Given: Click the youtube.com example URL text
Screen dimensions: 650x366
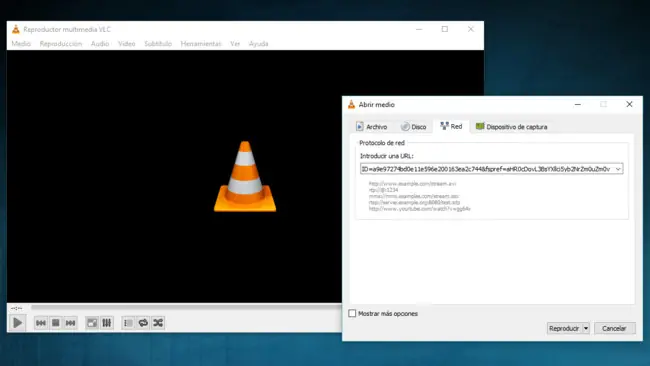Looking at the screenshot, I should 420,209.
